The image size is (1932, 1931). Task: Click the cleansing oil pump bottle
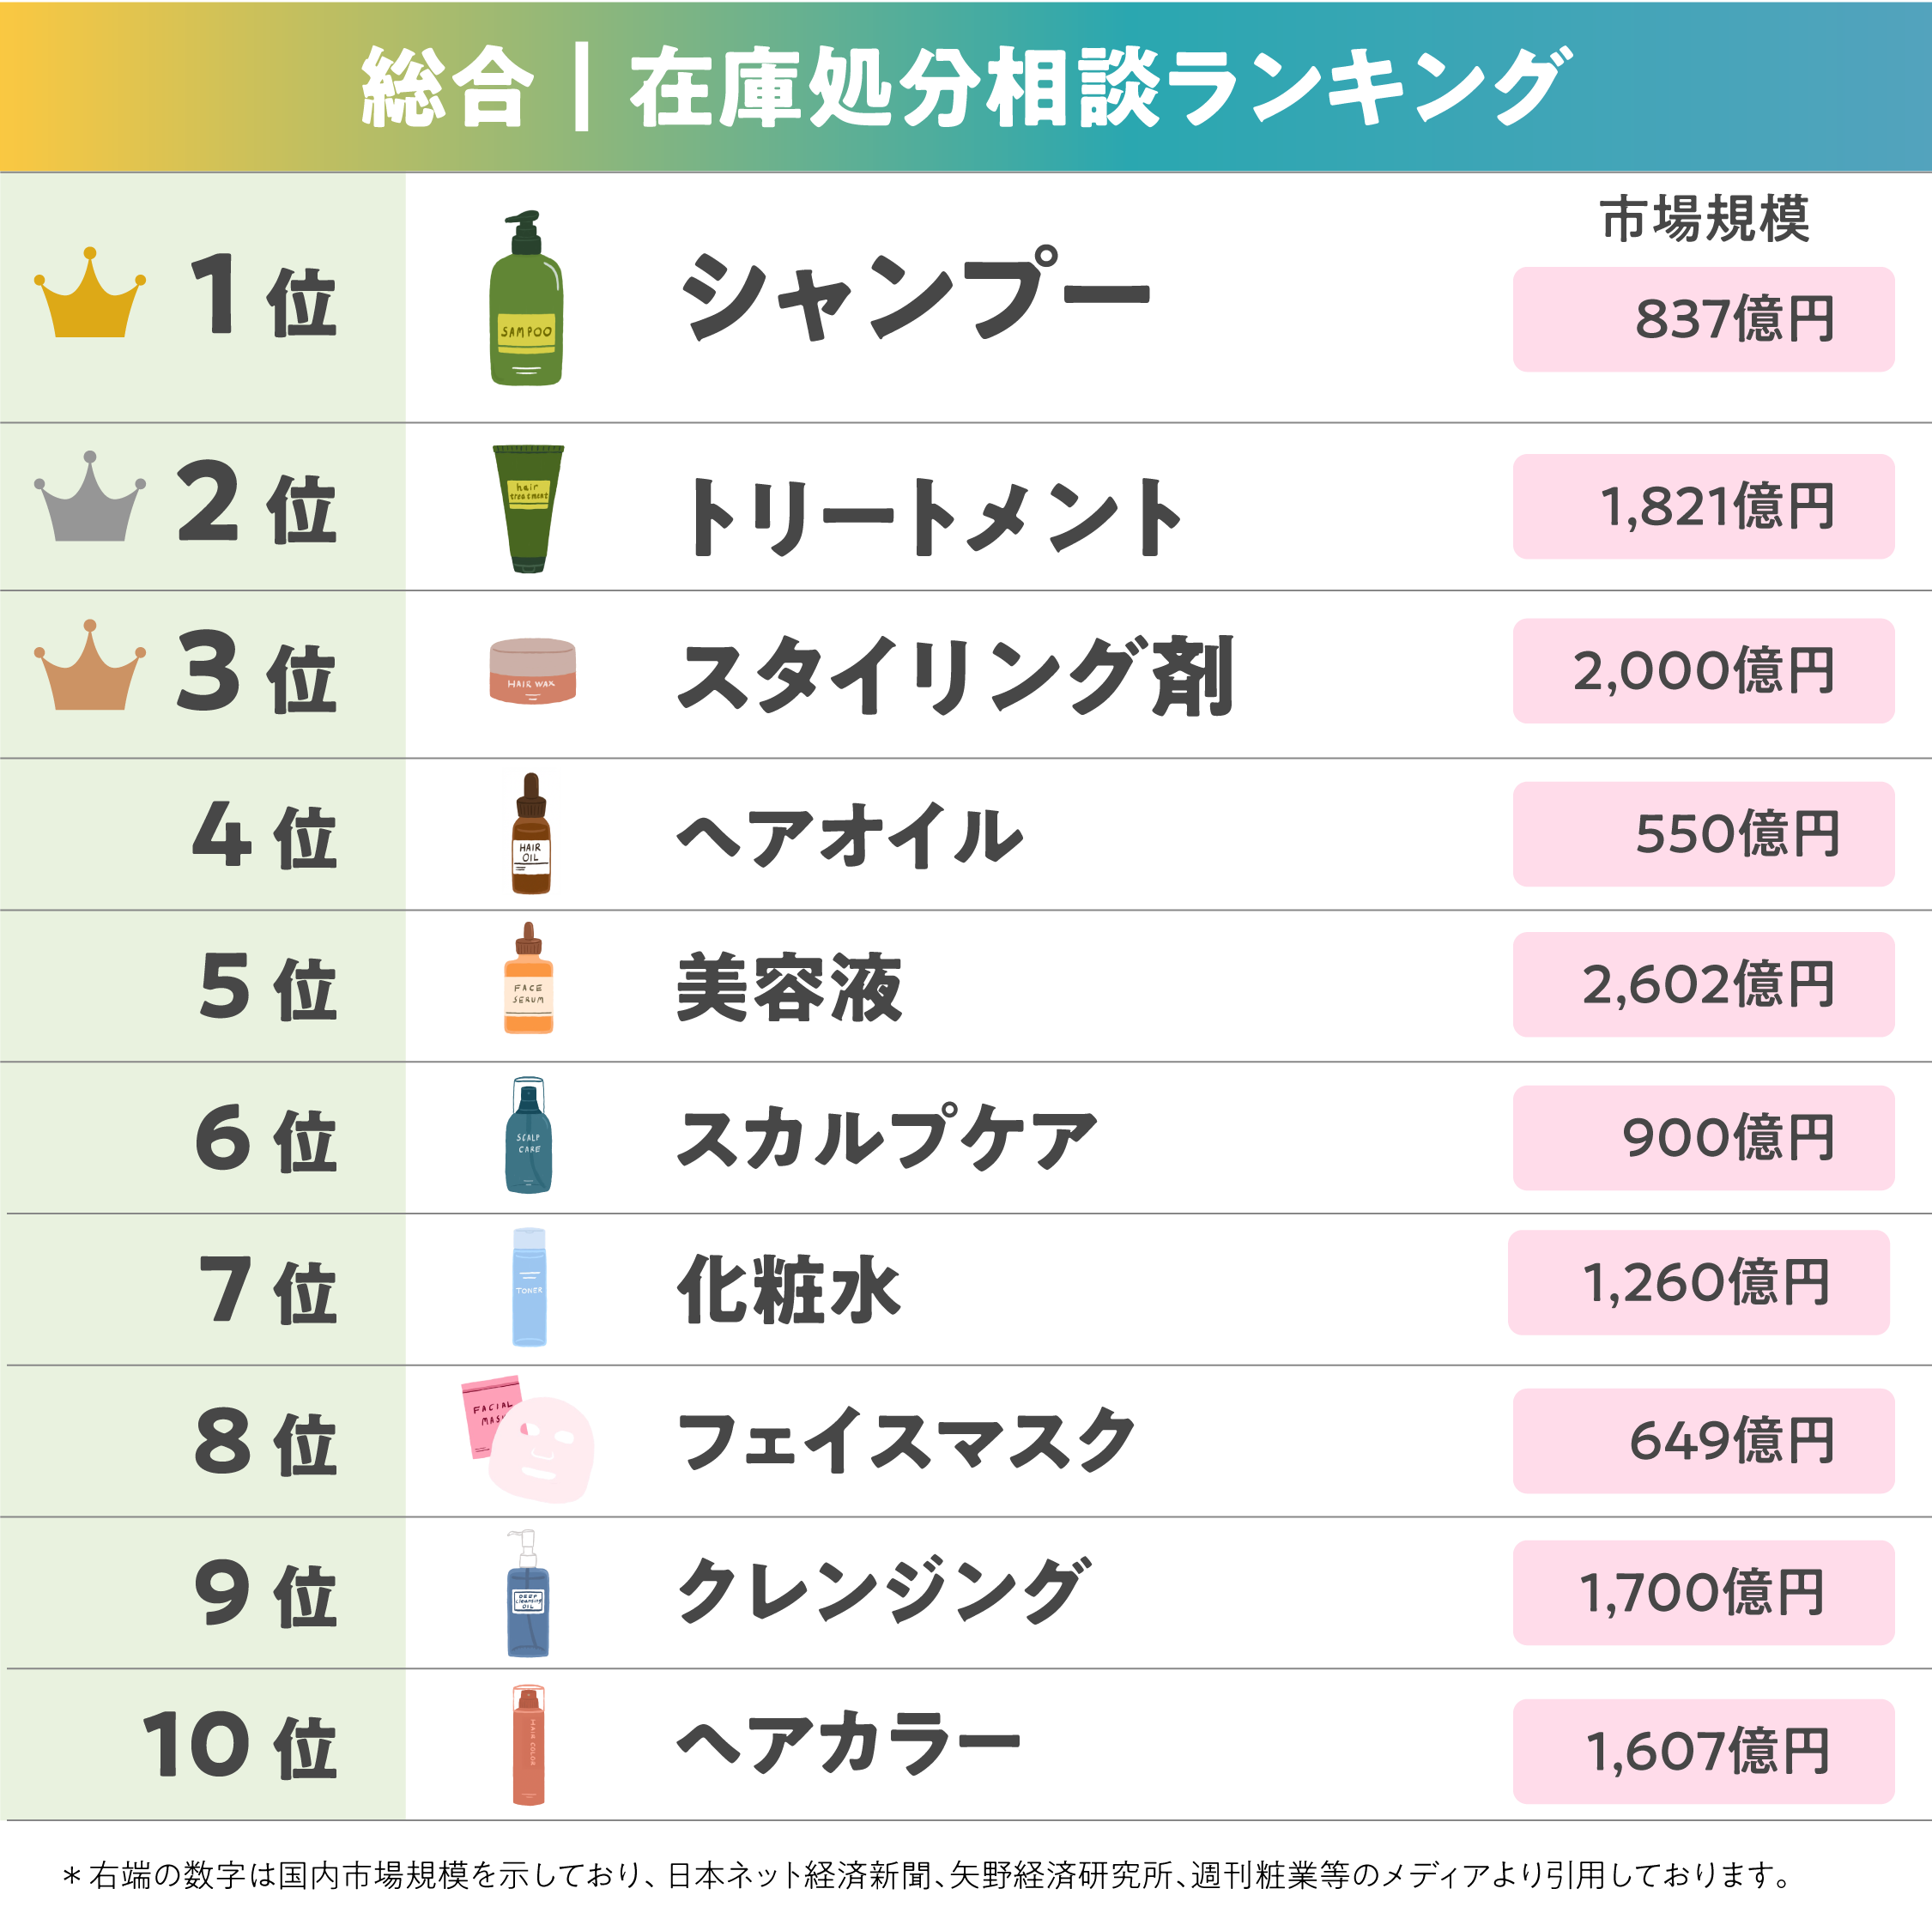click(527, 1593)
